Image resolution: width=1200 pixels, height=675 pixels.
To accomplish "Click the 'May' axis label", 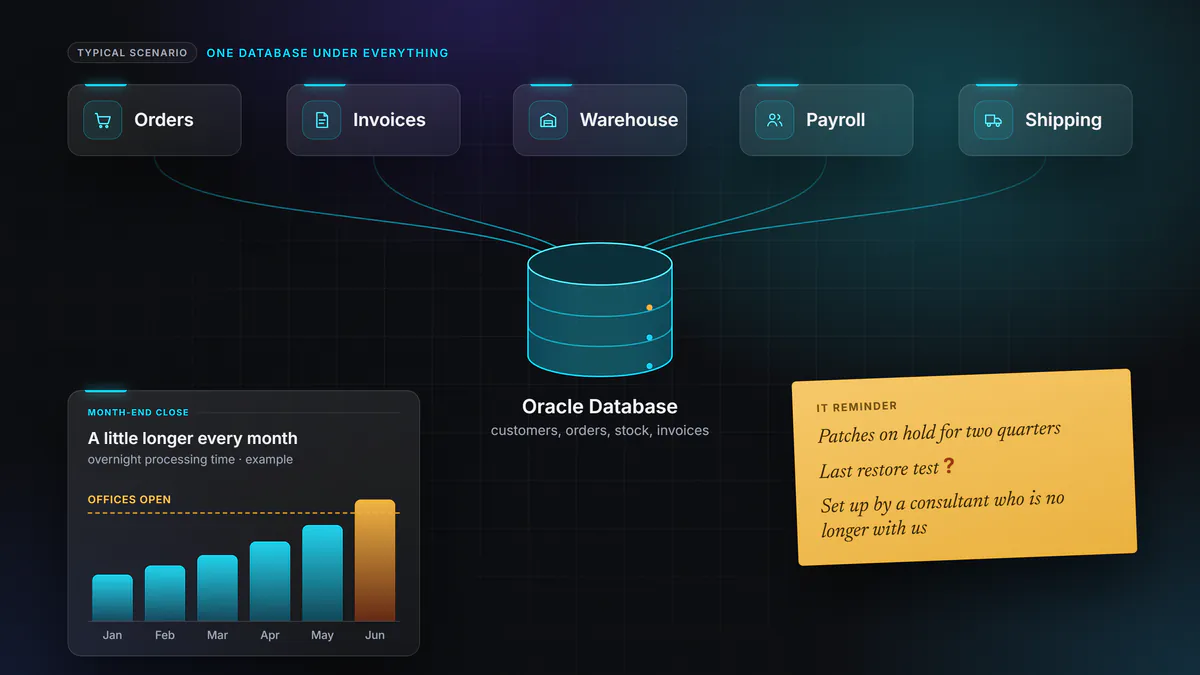I will 322,635.
